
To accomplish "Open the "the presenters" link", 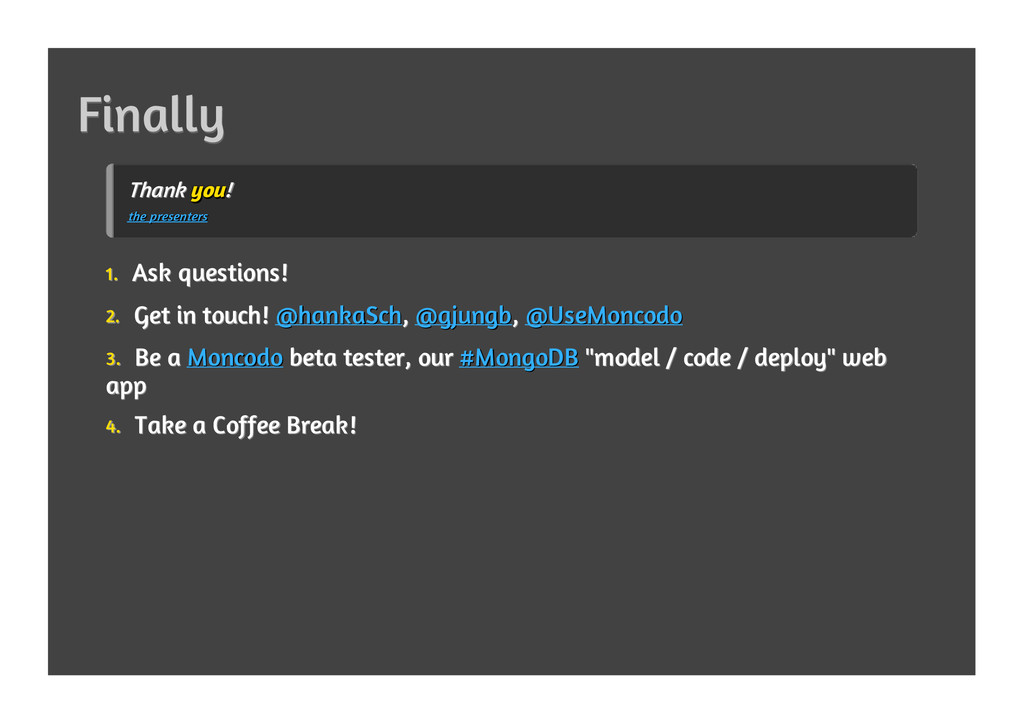I will tap(168, 216).
